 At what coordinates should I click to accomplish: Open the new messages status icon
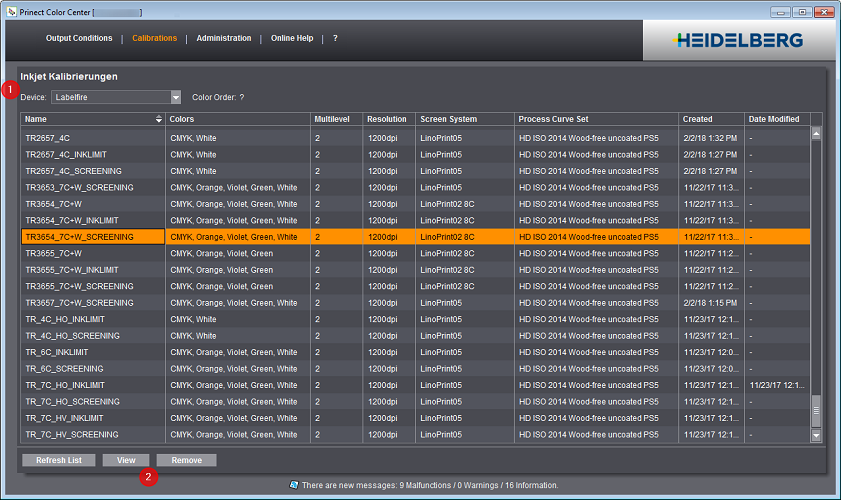[x=294, y=484]
